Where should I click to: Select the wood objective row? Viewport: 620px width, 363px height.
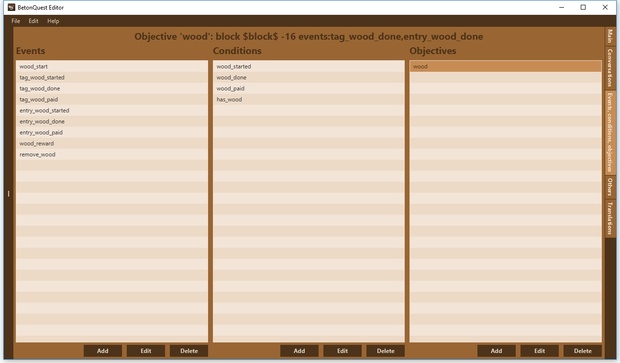tap(506, 66)
